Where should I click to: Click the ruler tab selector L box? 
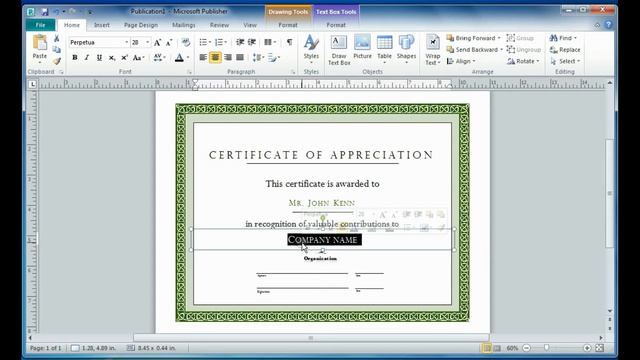[x=32, y=84]
